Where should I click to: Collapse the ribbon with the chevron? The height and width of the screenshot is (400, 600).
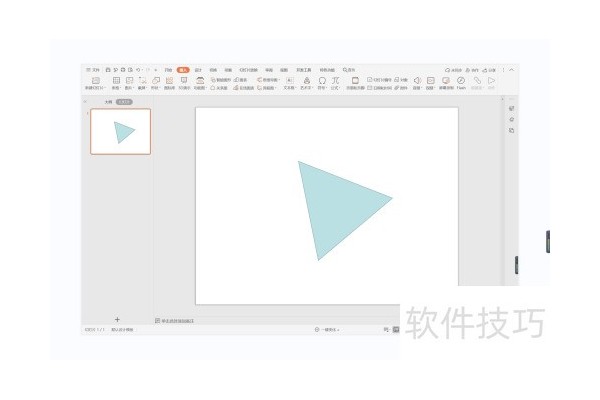(512, 70)
